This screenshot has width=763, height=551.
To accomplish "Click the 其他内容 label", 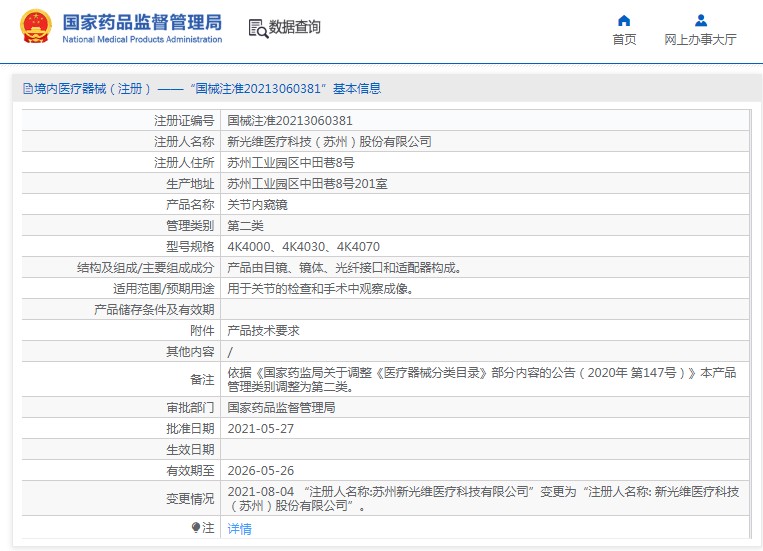I will click(x=190, y=351).
